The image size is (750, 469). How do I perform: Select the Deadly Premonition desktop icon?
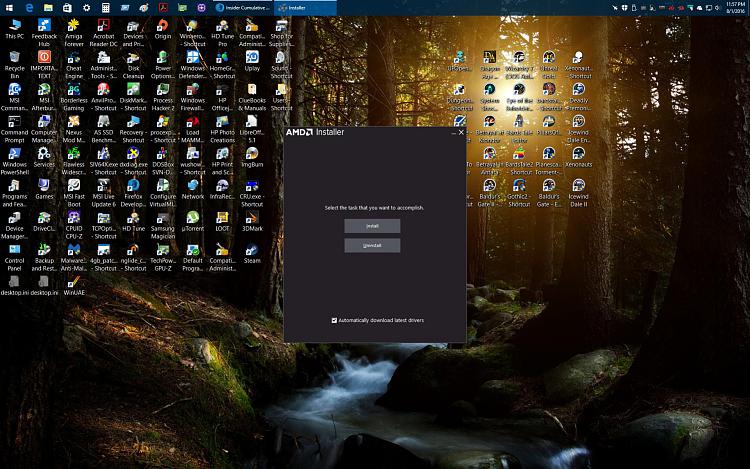coord(578,97)
